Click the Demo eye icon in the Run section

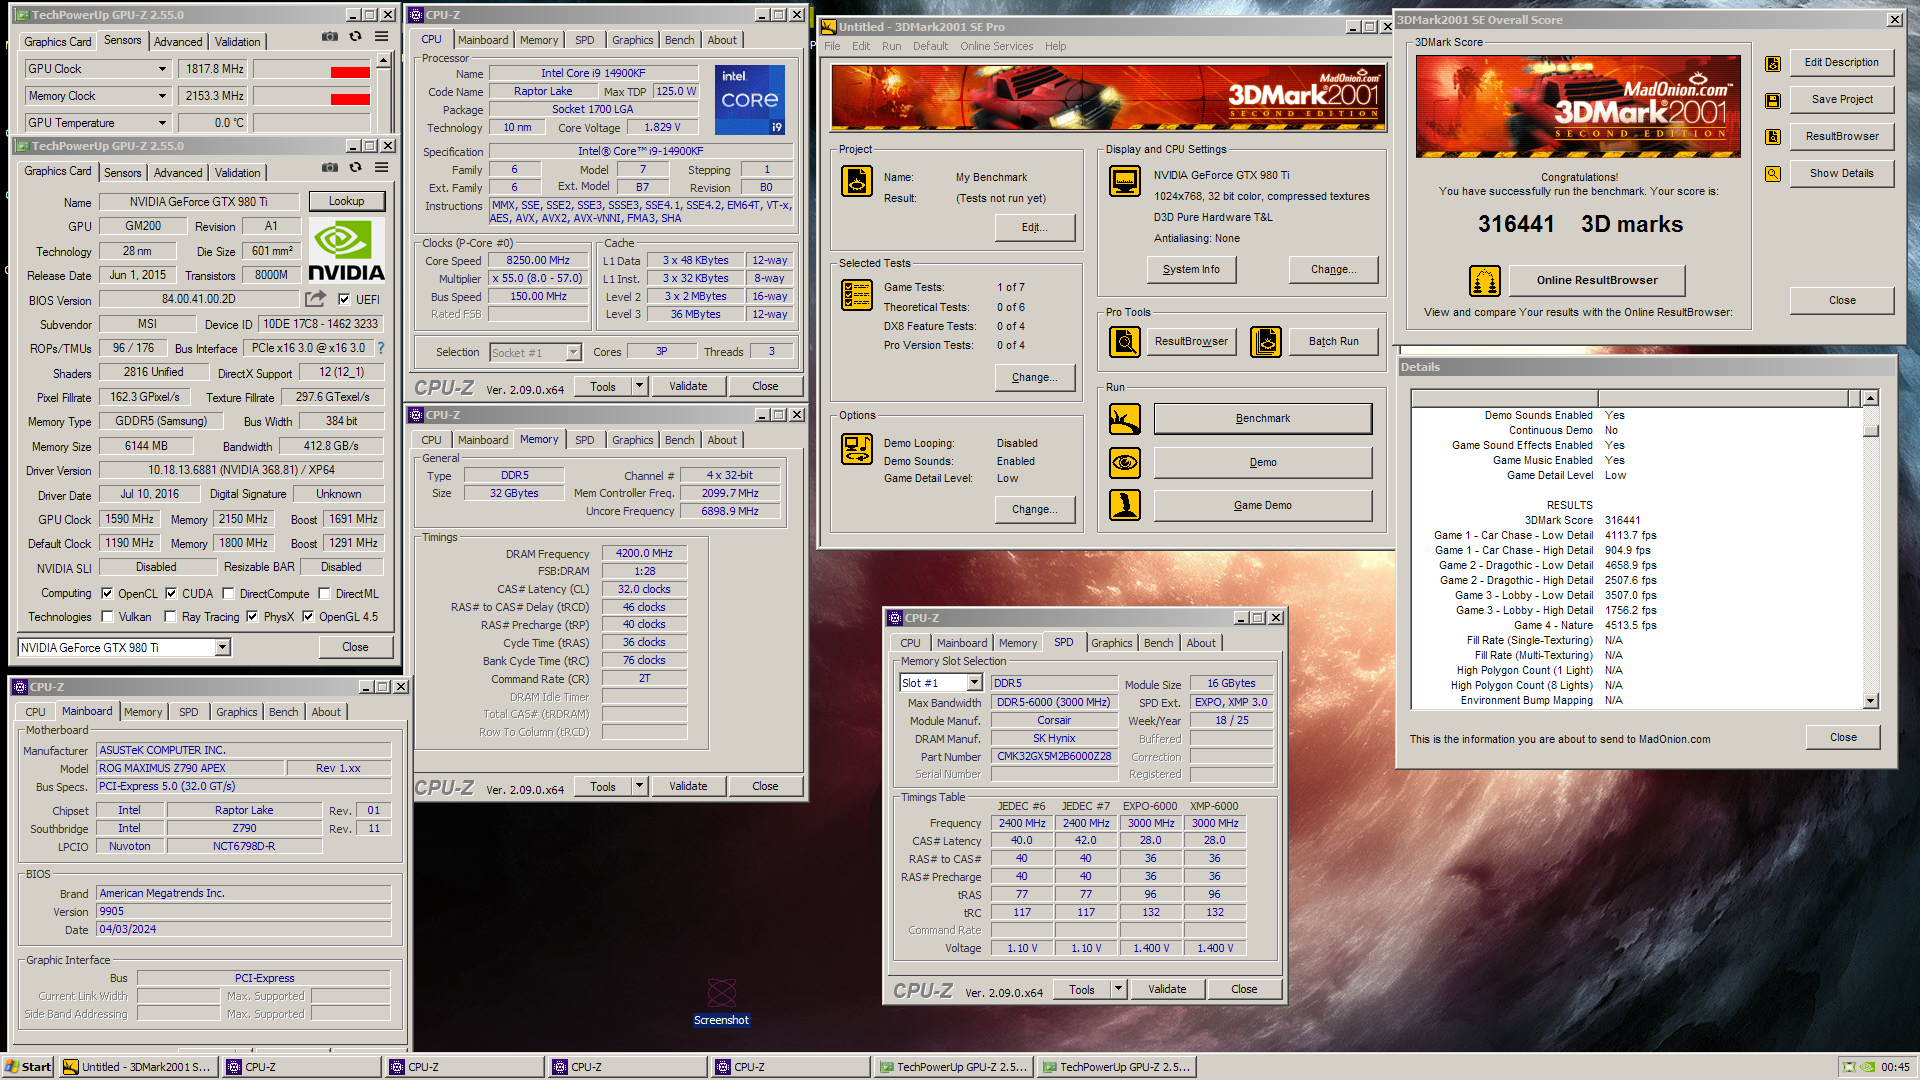coord(1125,462)
